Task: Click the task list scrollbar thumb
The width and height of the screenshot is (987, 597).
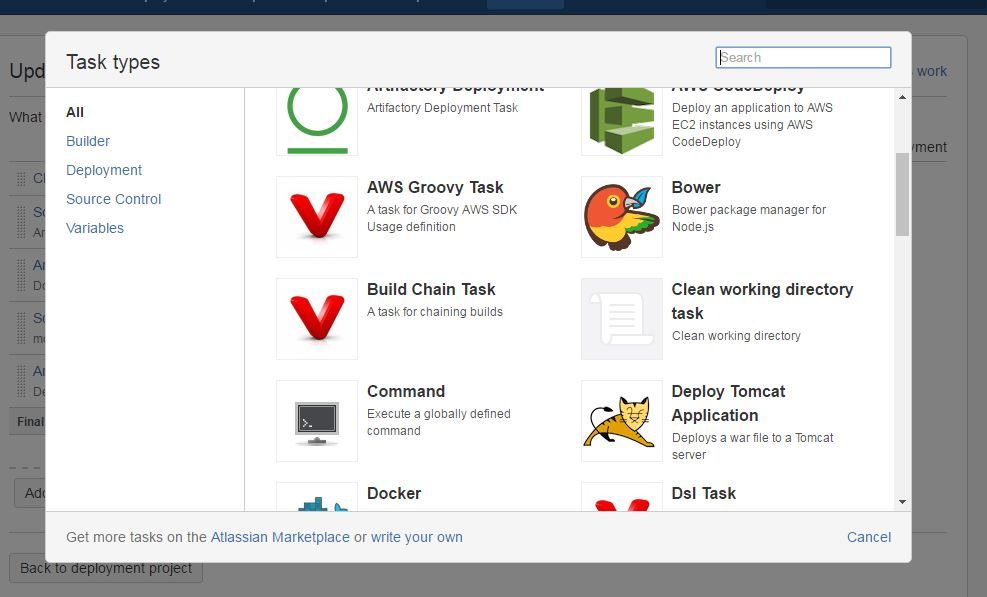Action: click(x=903, y=195)
